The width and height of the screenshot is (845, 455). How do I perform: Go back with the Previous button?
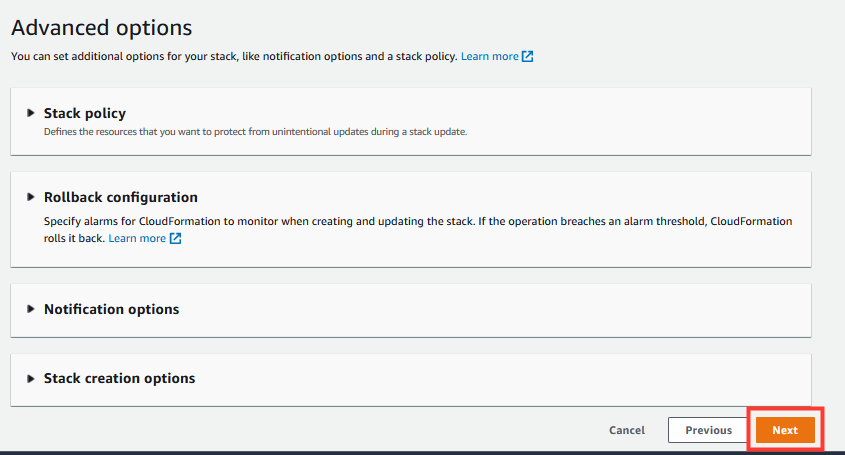point(708,430)
